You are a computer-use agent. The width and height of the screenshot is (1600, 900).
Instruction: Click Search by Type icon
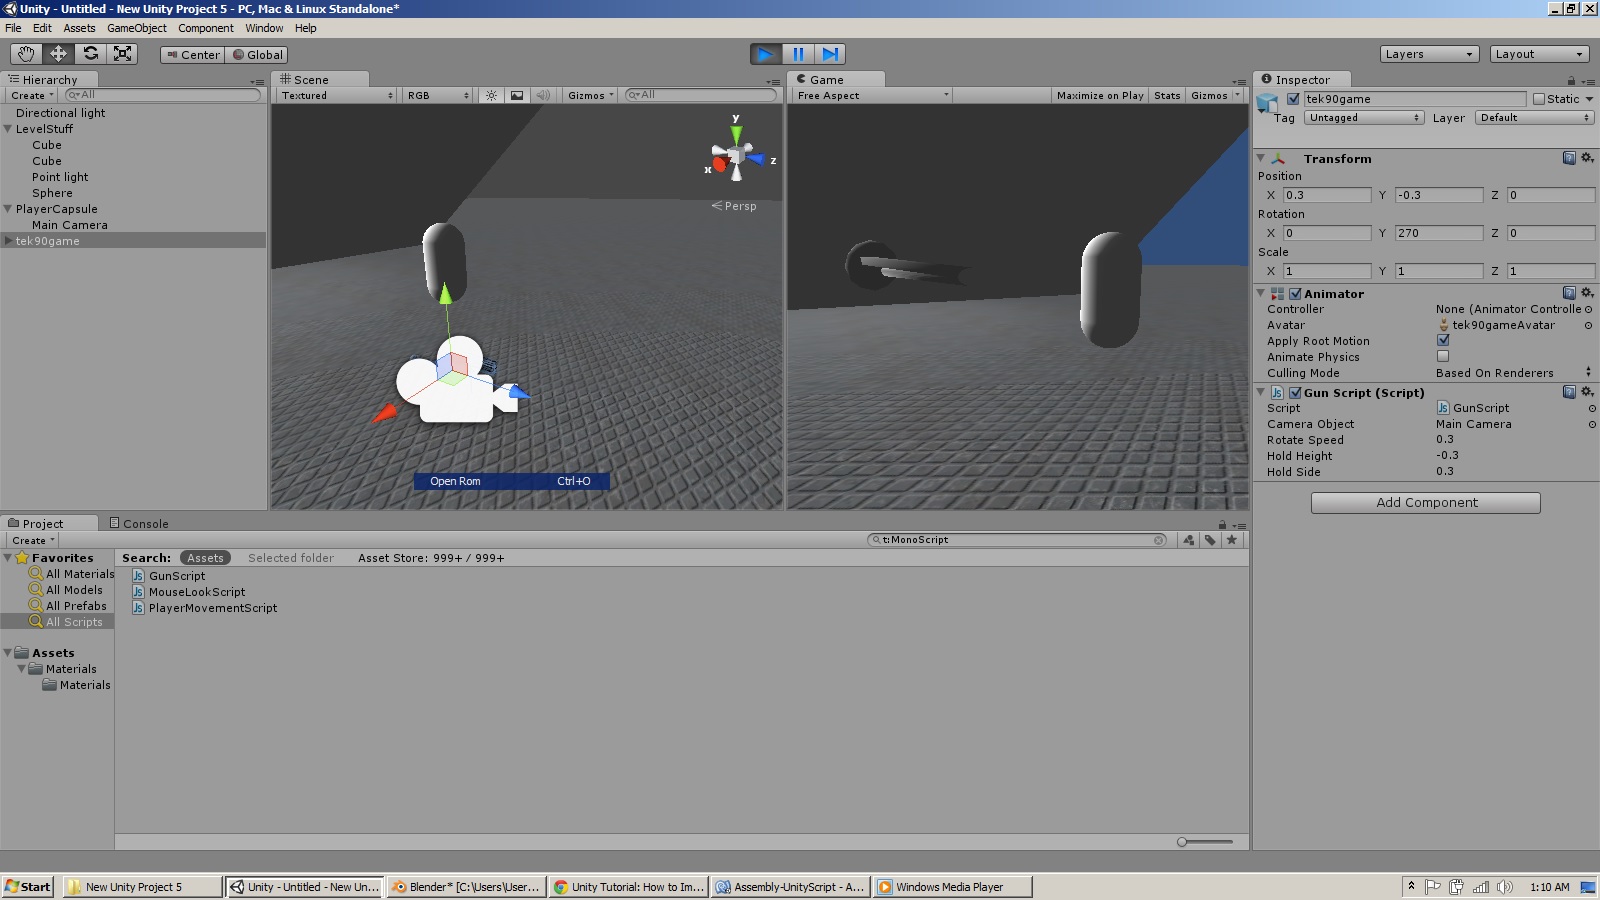click(1188, 540)
